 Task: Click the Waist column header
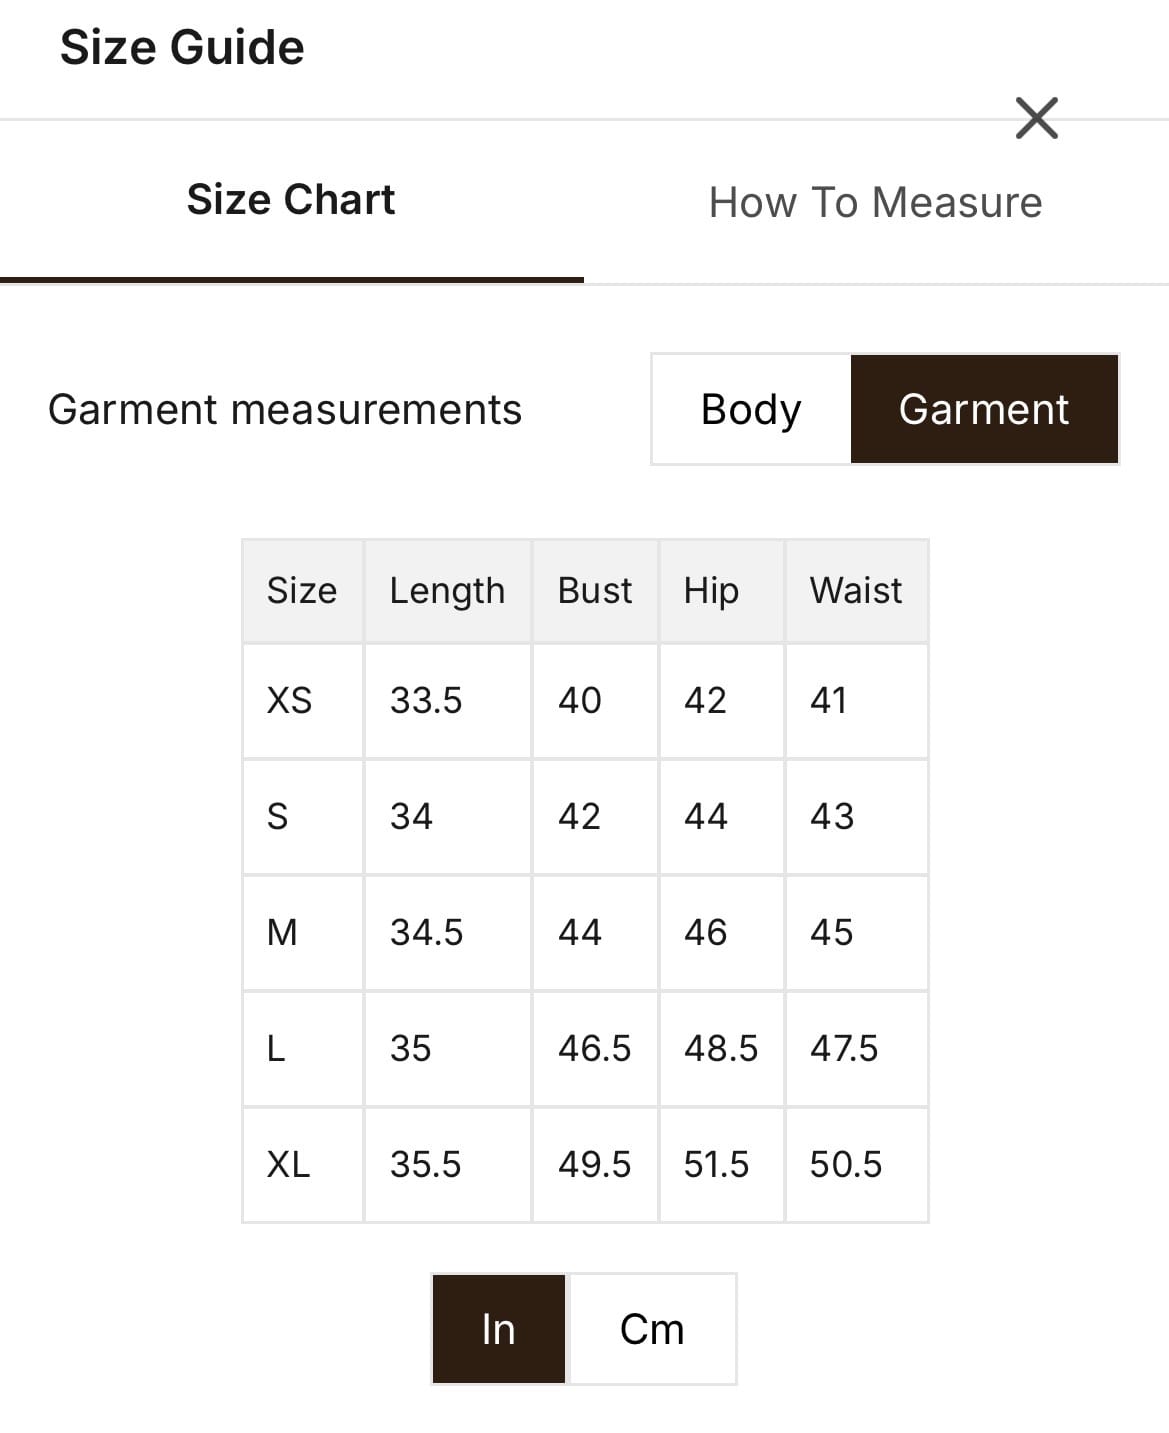coord(856,590)
